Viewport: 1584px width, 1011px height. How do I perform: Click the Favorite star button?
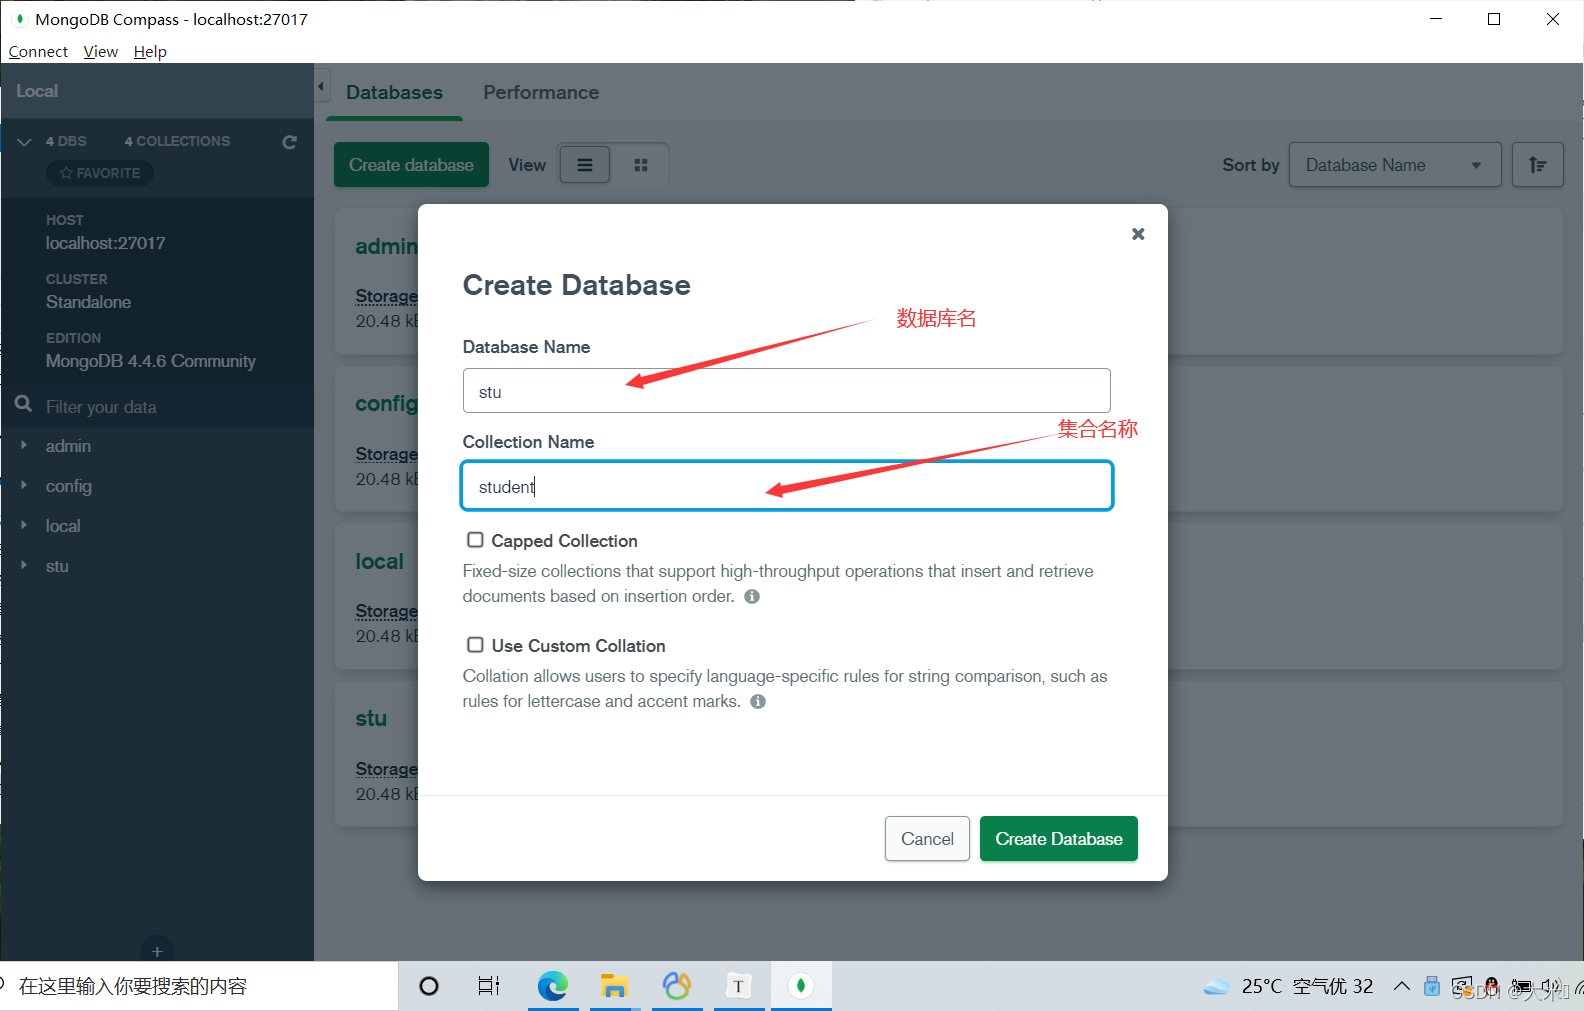click(x=100, y=173)
